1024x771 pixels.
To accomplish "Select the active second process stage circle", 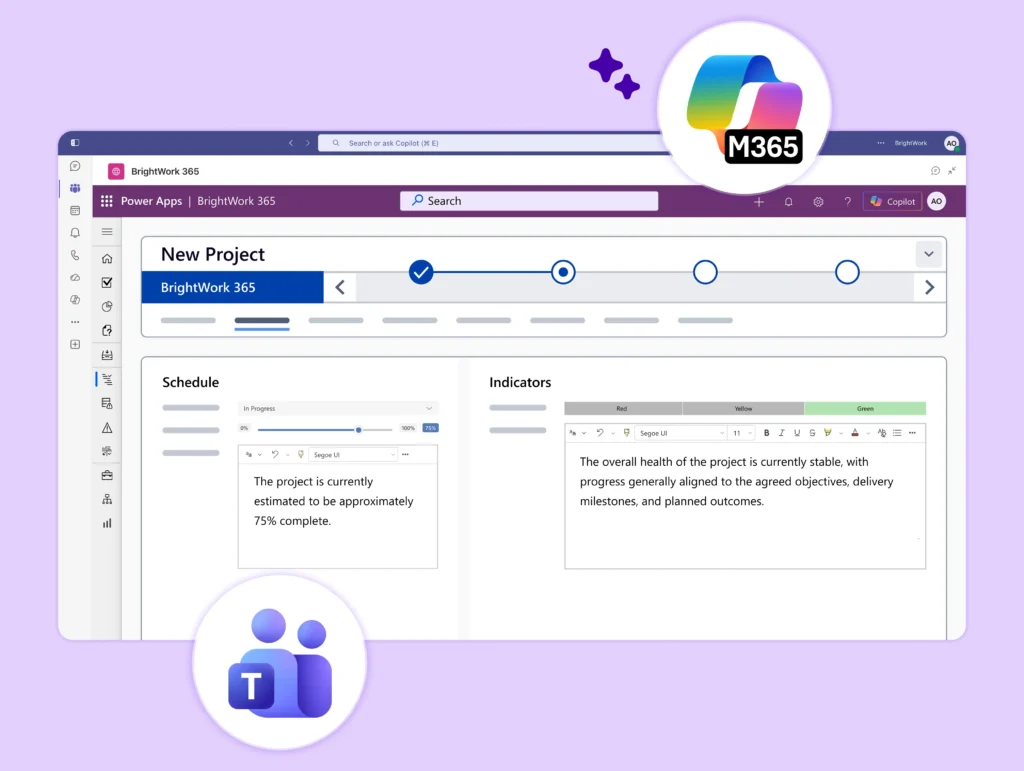I will pyautogui.click(x=563, y=272).
